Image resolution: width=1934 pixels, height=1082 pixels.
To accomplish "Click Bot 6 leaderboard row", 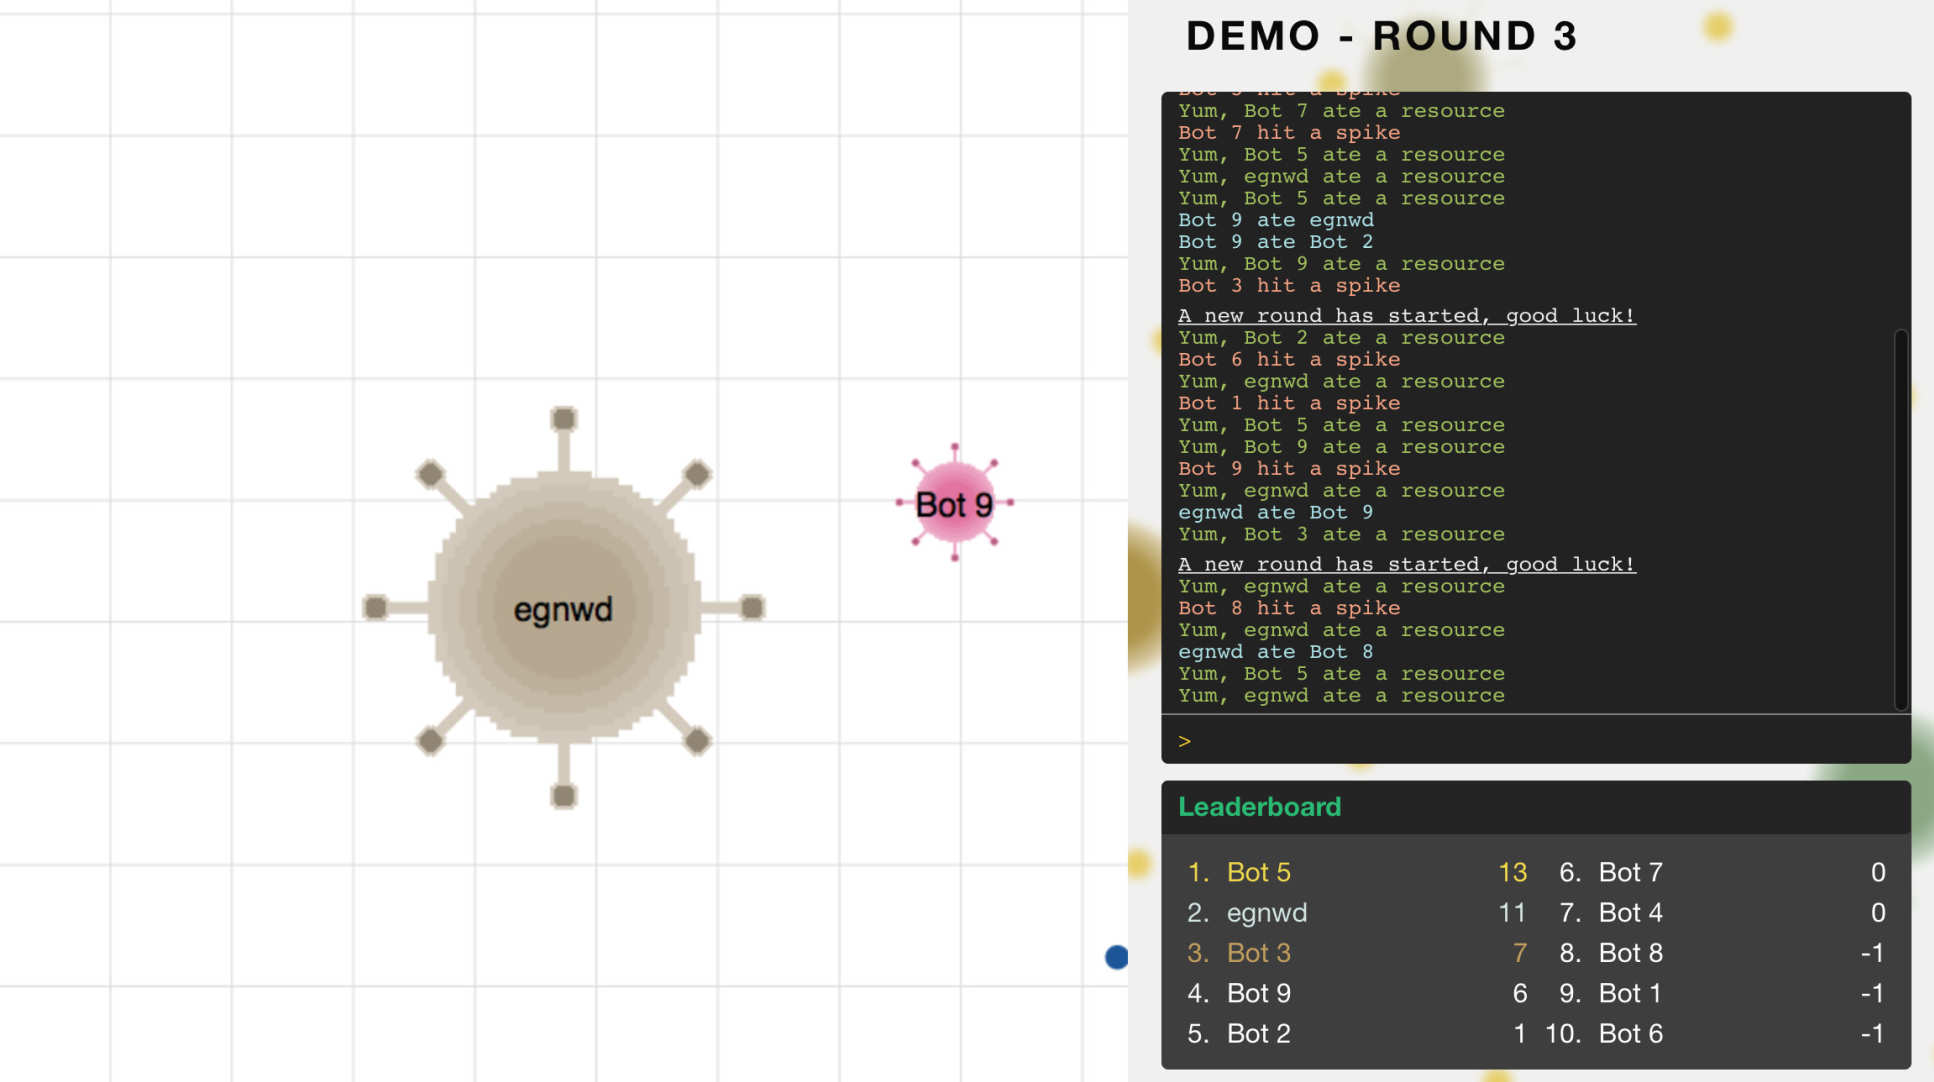I will pos(1630,1033).
